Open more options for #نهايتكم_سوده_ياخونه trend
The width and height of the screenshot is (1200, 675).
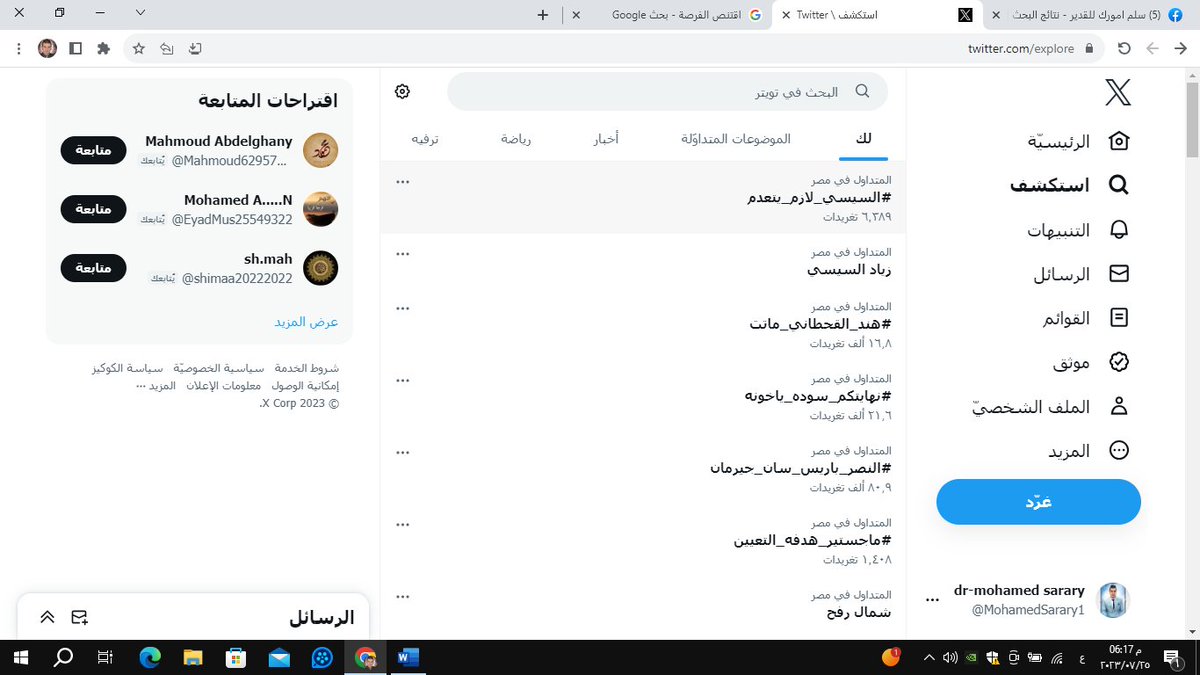[403, 380]
